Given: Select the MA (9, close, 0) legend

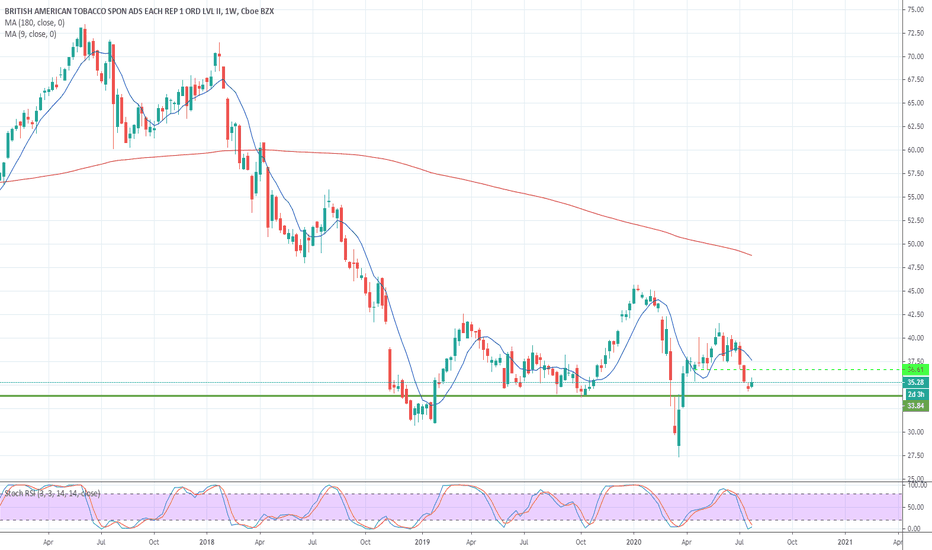Looking at the screenshot, I should (31, 34).
